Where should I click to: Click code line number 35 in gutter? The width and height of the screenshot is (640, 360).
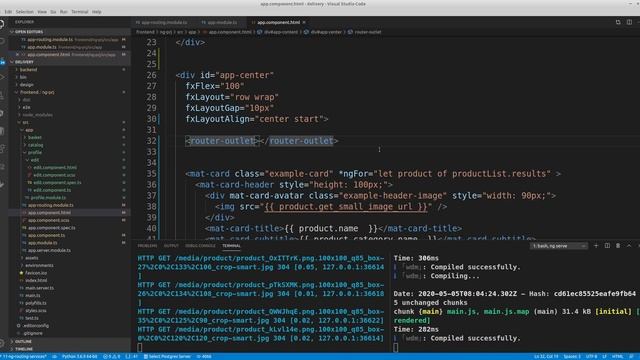[151, 173]
